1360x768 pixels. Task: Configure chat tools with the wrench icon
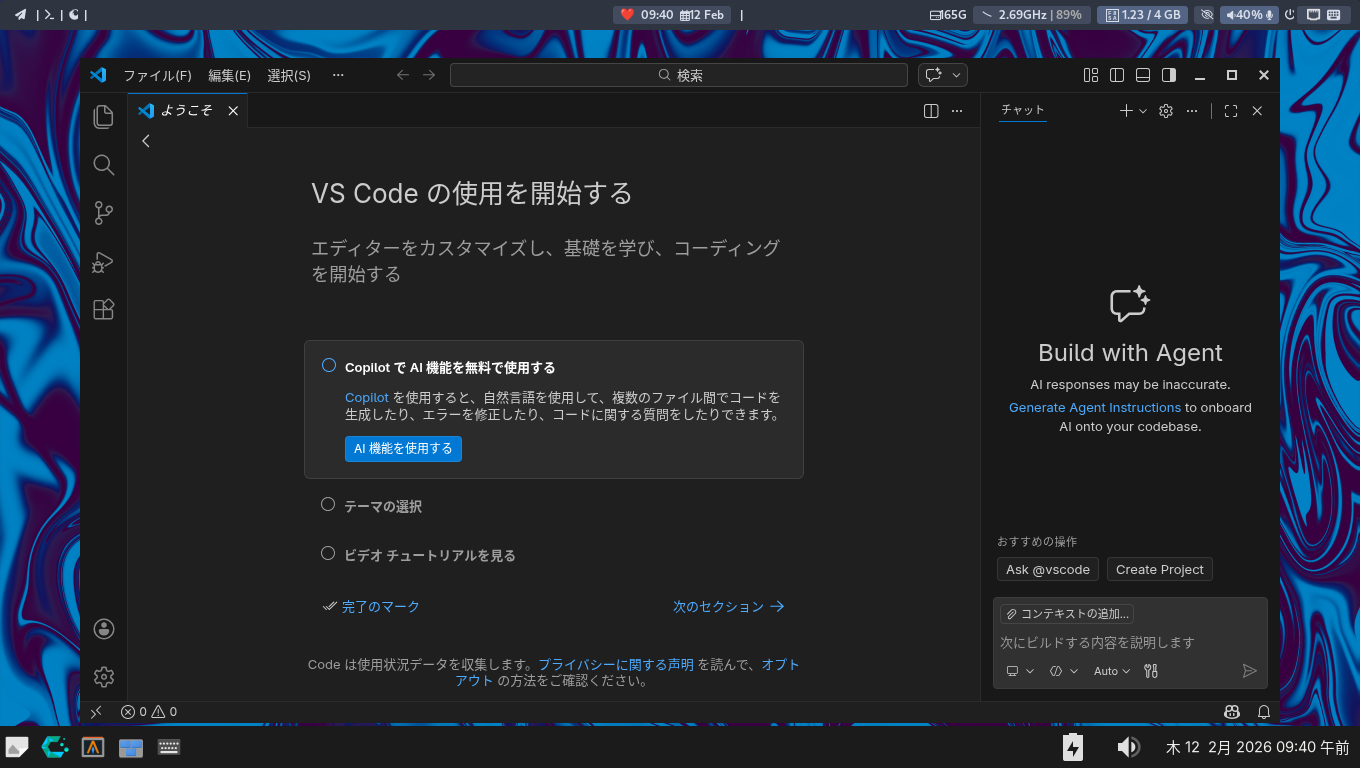coord(1151,671)
